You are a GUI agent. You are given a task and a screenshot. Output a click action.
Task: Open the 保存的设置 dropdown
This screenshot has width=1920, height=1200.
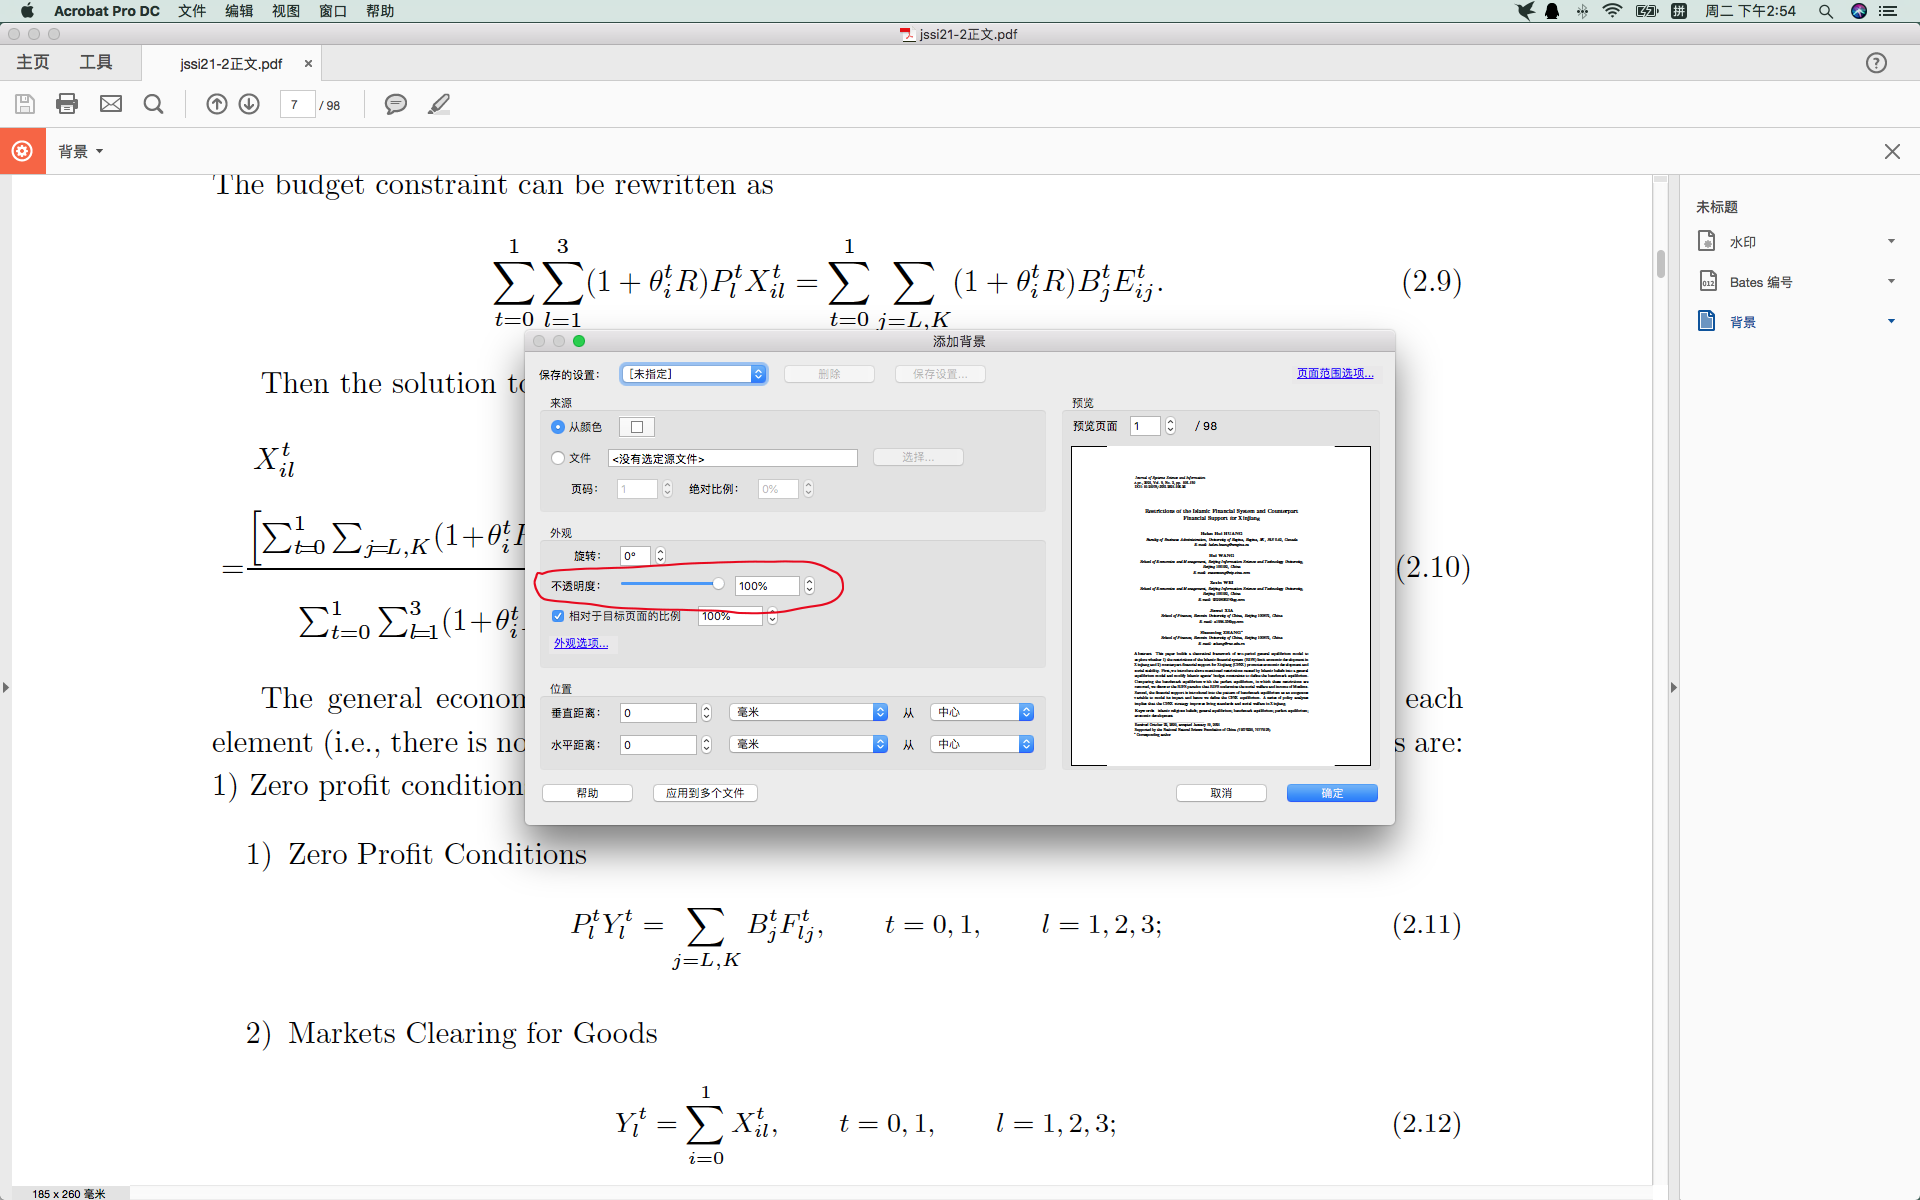pos(693,374)
